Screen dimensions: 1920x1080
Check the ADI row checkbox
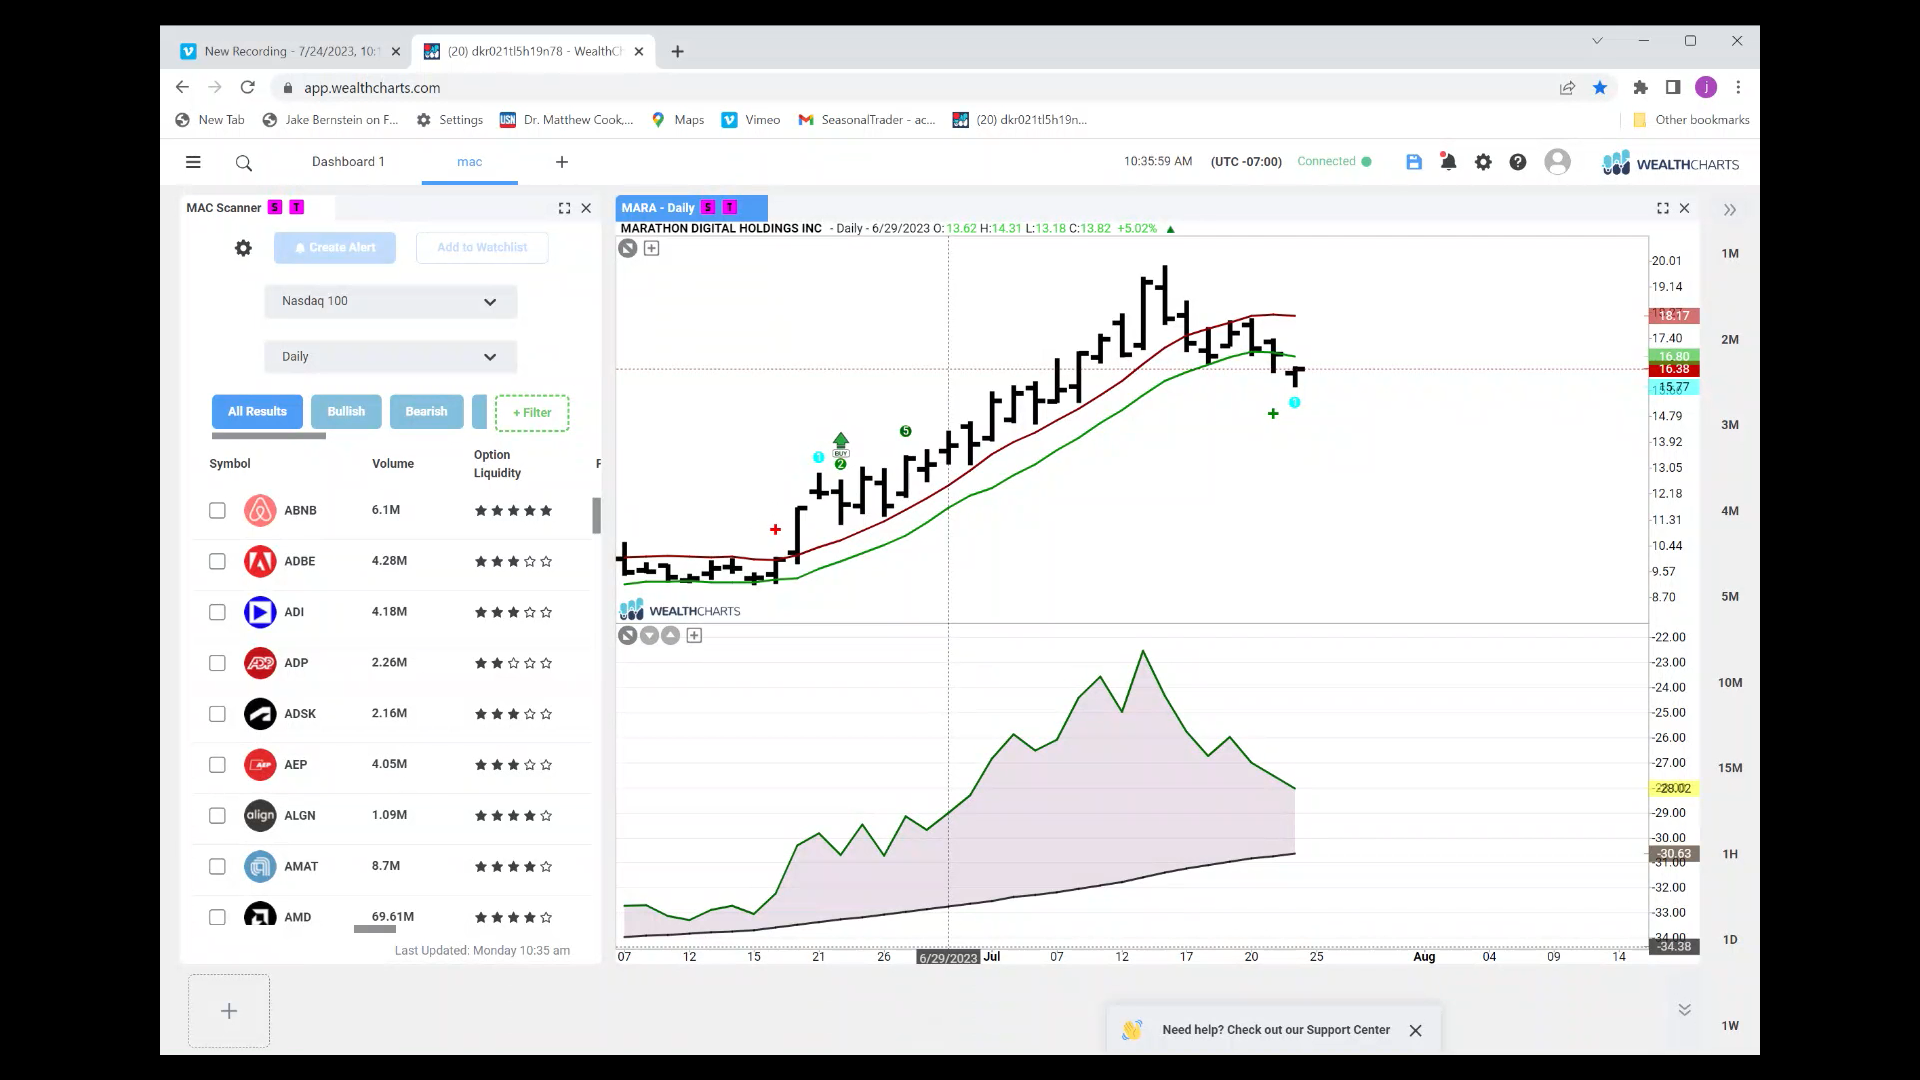[217, 612]
